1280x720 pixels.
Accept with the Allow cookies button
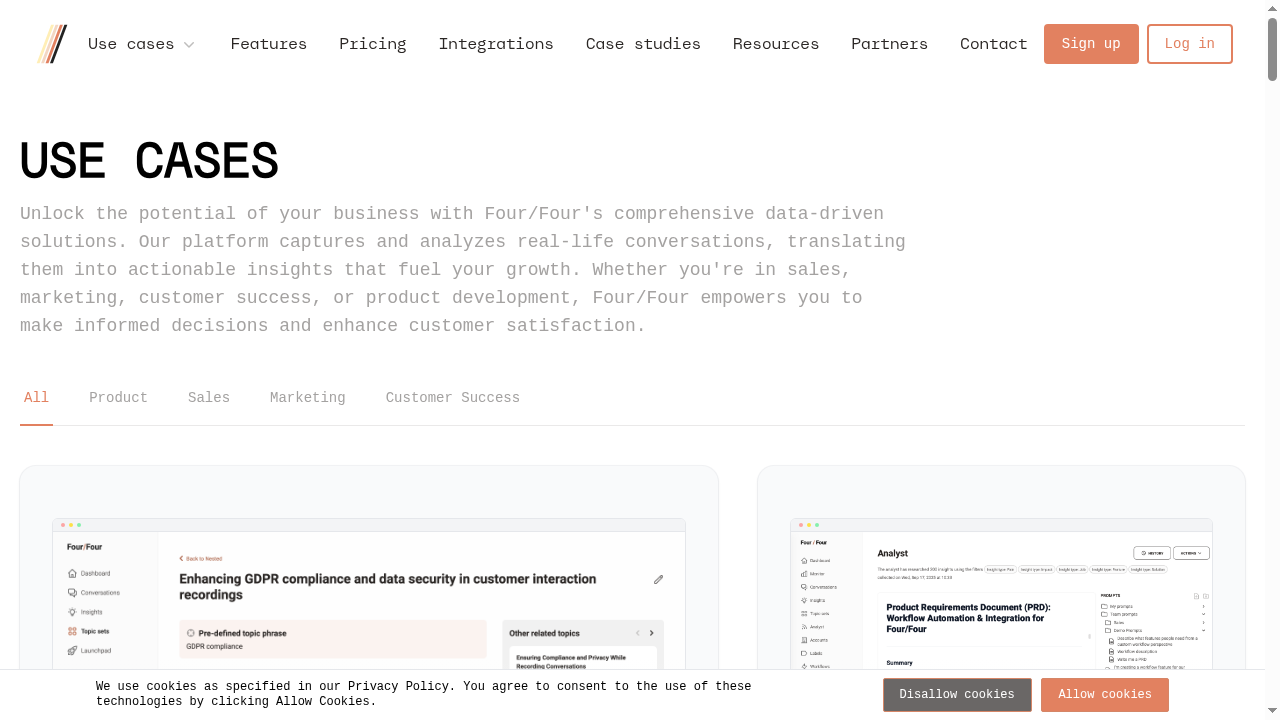1105,695
